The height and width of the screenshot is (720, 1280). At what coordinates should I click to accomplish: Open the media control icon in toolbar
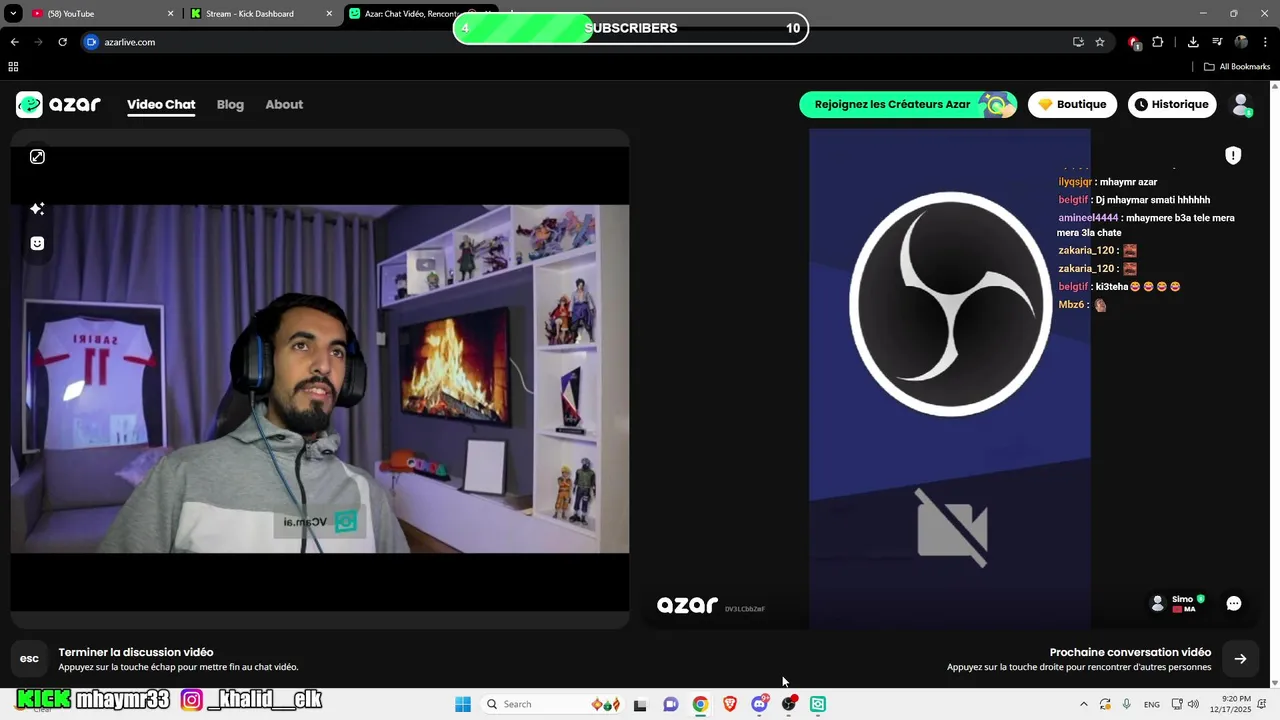point(1217,42)
